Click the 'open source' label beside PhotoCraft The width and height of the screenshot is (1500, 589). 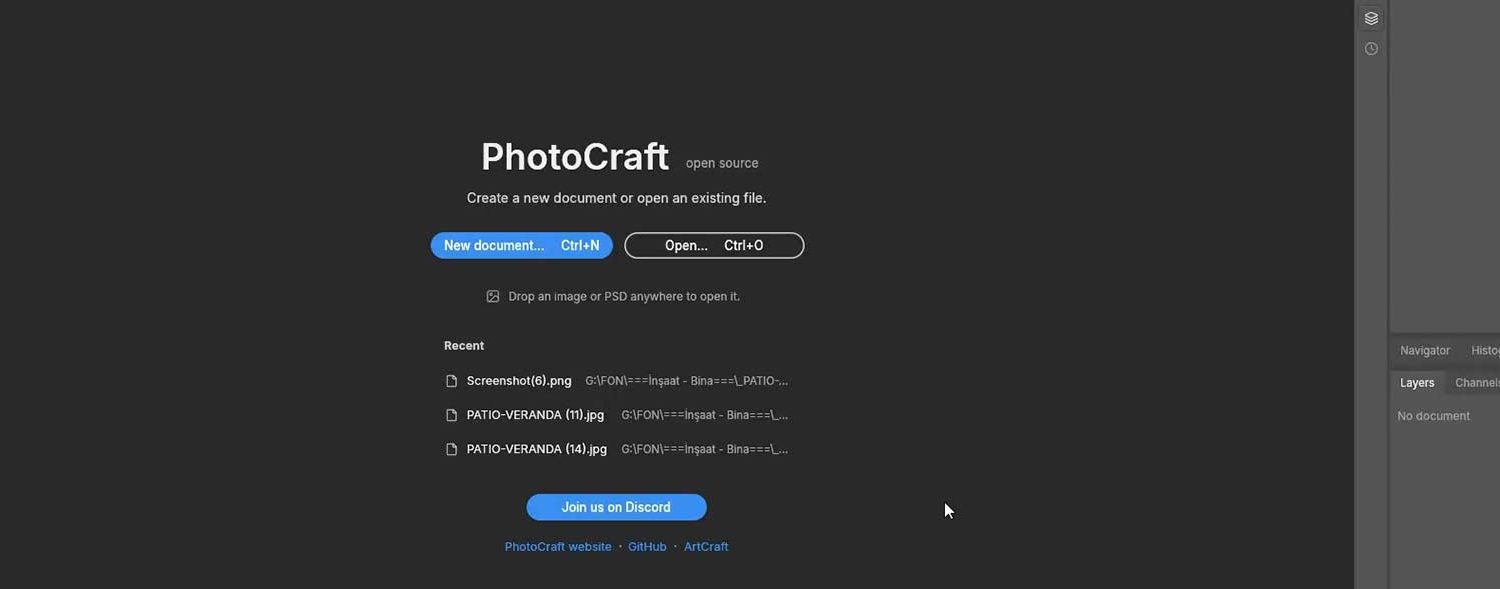[x=722, y=163]
